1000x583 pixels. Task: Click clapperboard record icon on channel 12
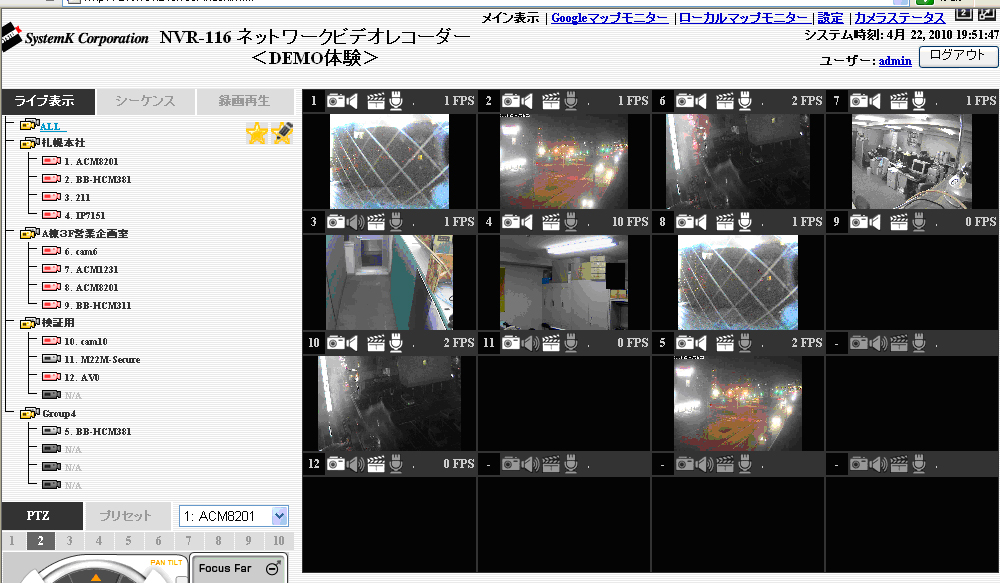[376, 464]
